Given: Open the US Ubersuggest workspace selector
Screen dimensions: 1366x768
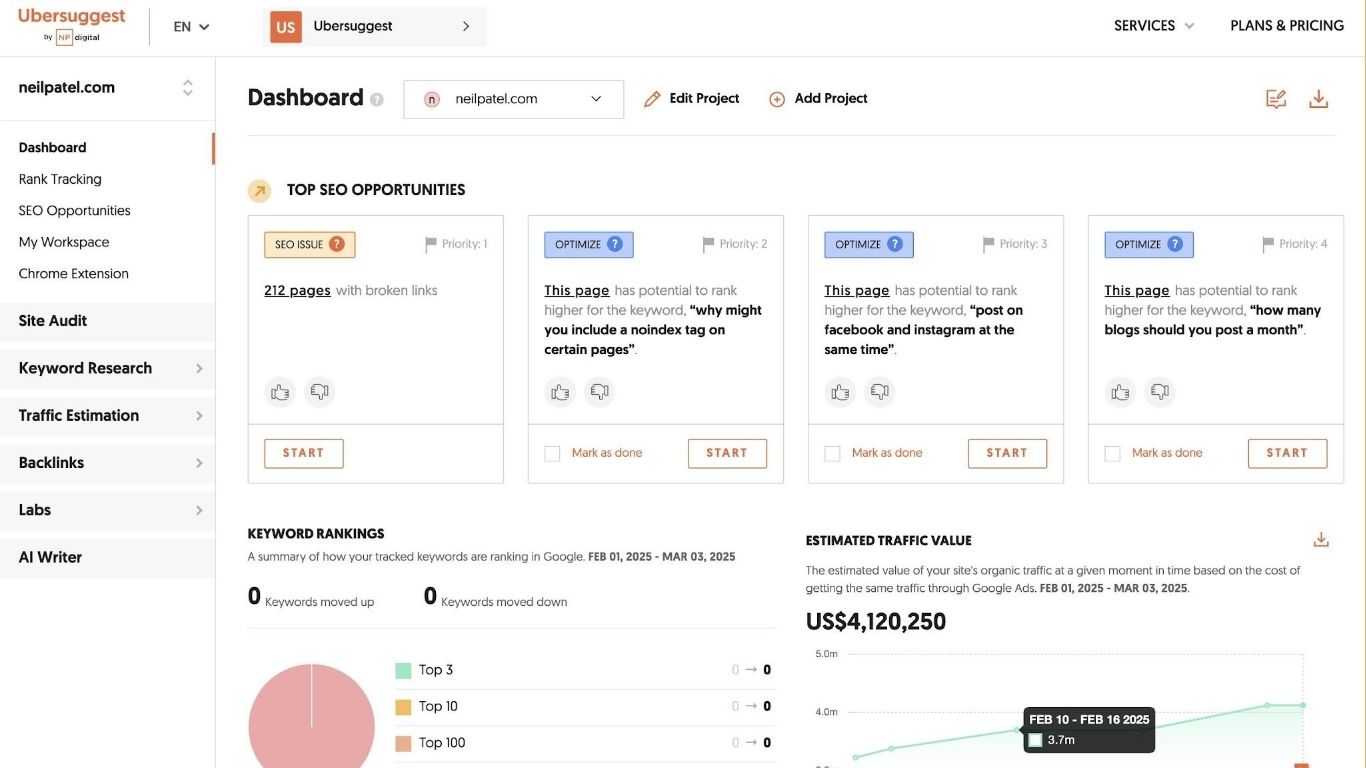Looking at the screenshot, I should pos(375,27).
